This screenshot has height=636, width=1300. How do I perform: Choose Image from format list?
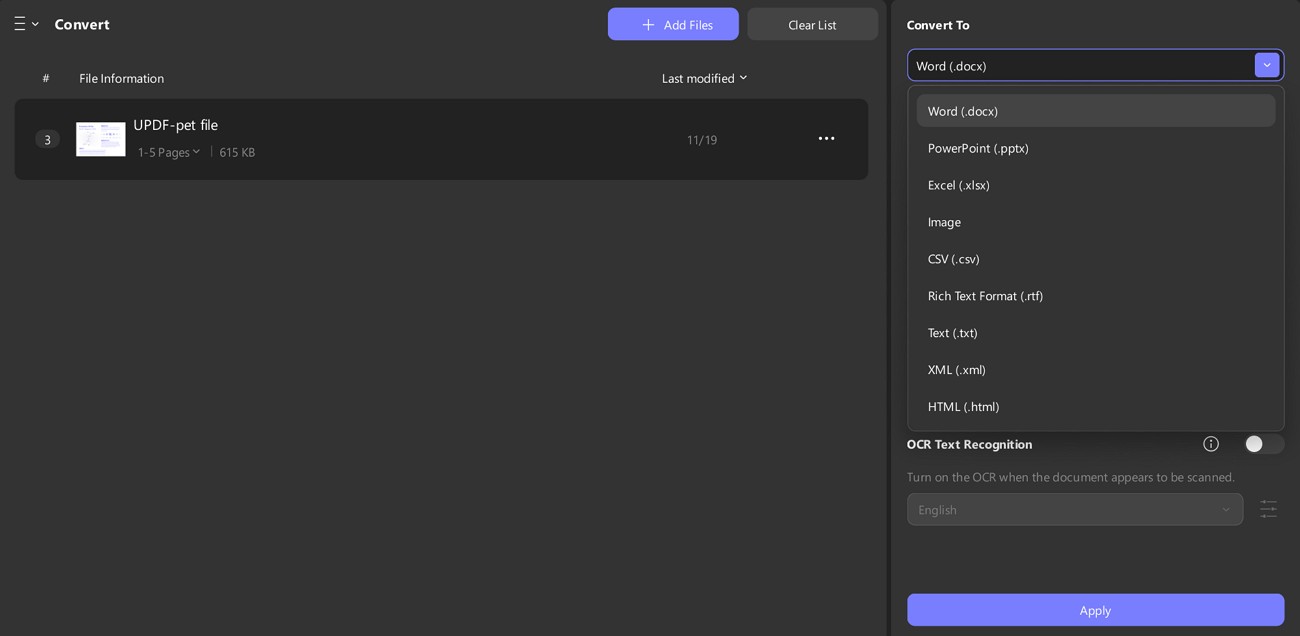click(x=944, y=222)
